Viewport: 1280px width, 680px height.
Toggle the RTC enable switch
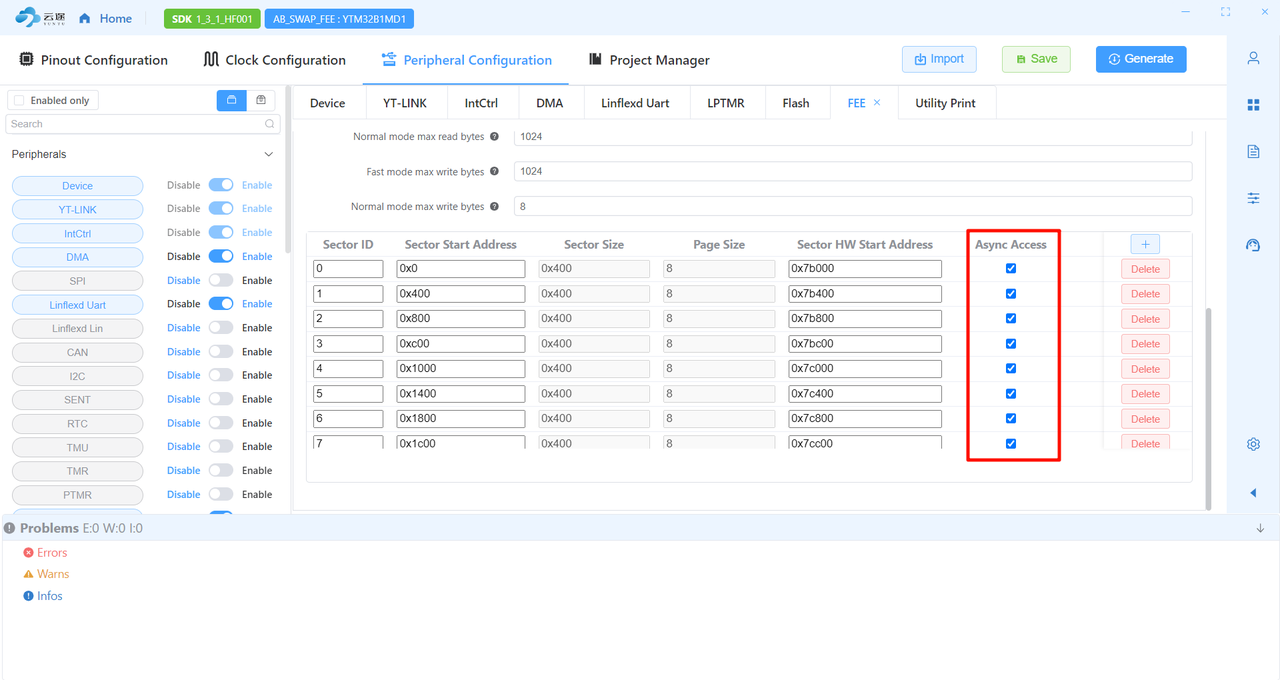221,423
